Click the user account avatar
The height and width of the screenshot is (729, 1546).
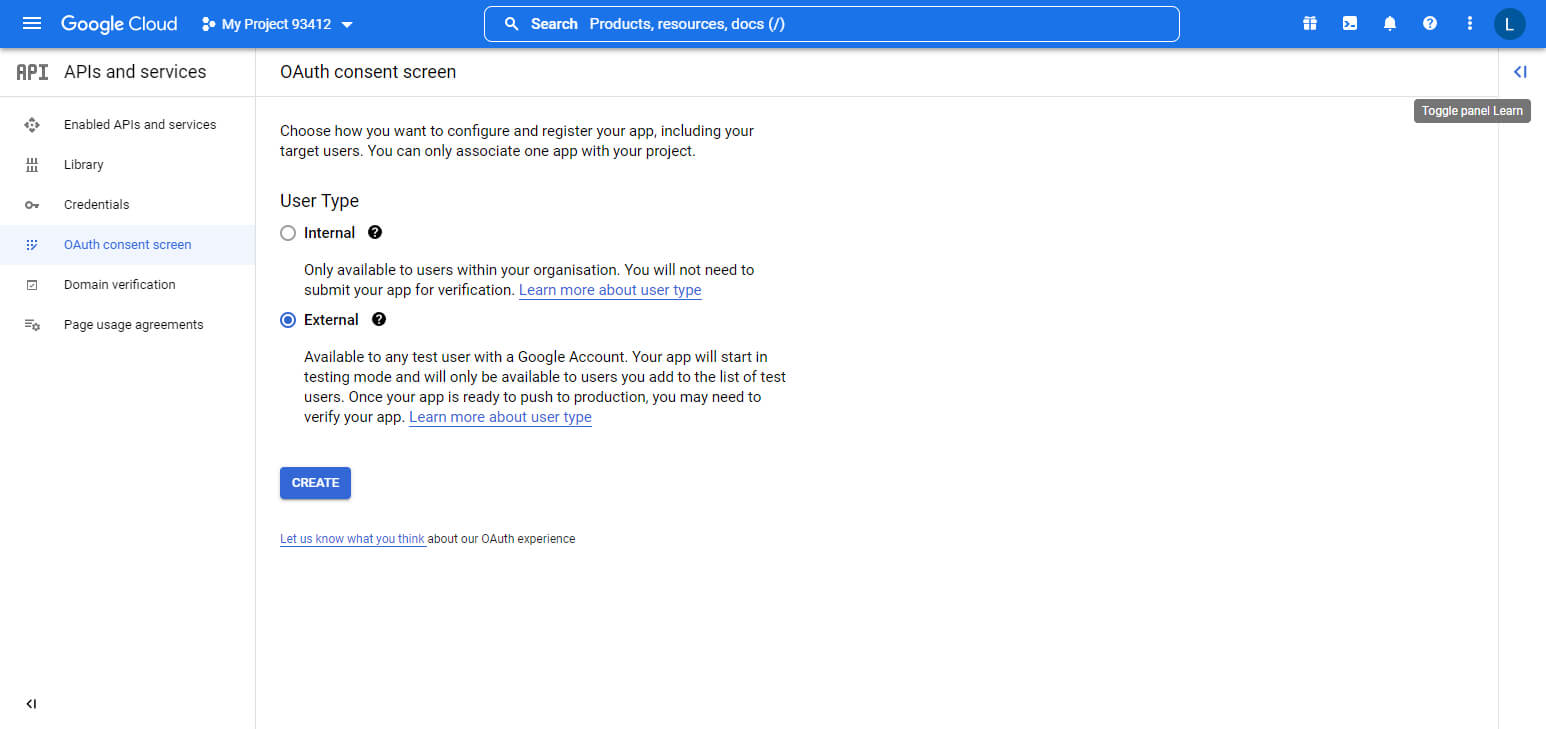(x=1510, y=24)
